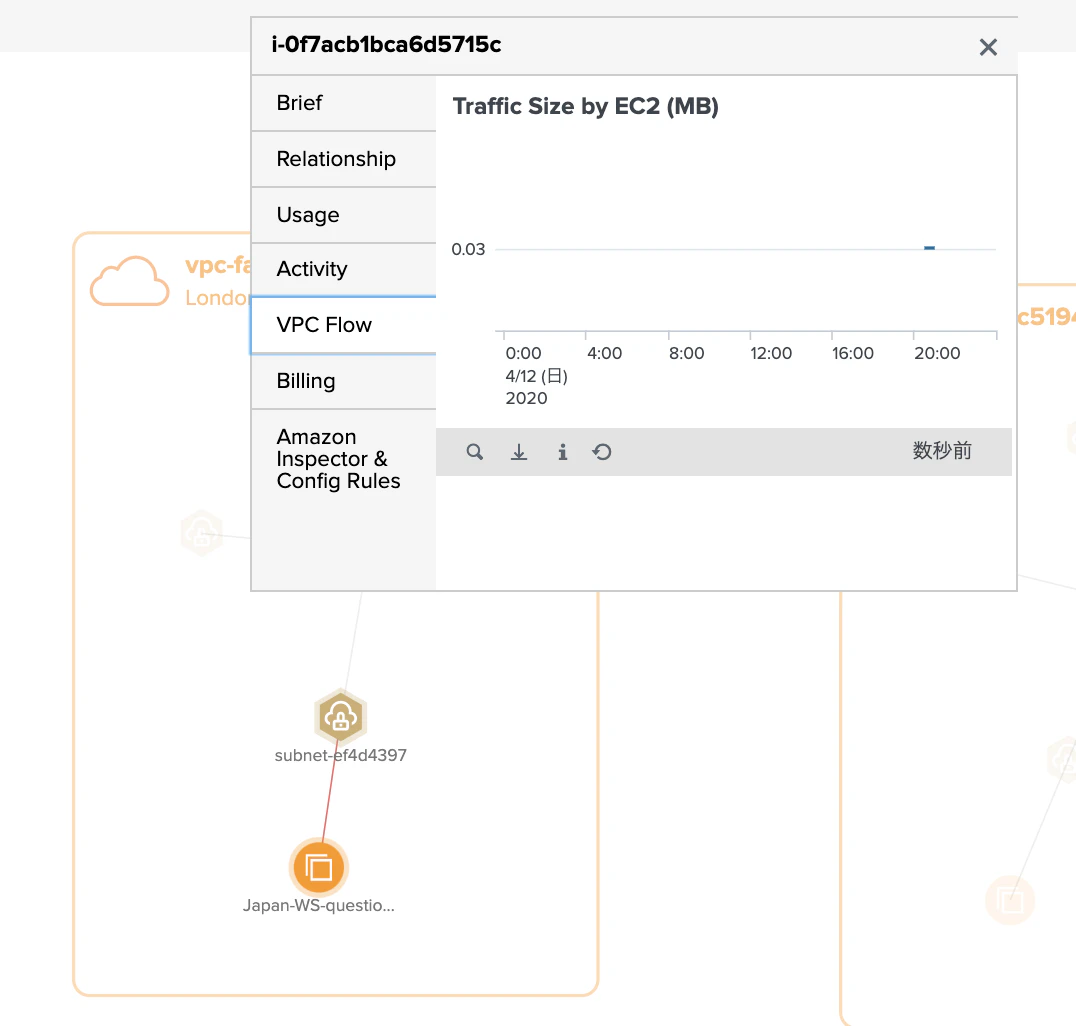Open the Brief tab
This screenshot has width=1076, height=1026.
click(344, 103)
